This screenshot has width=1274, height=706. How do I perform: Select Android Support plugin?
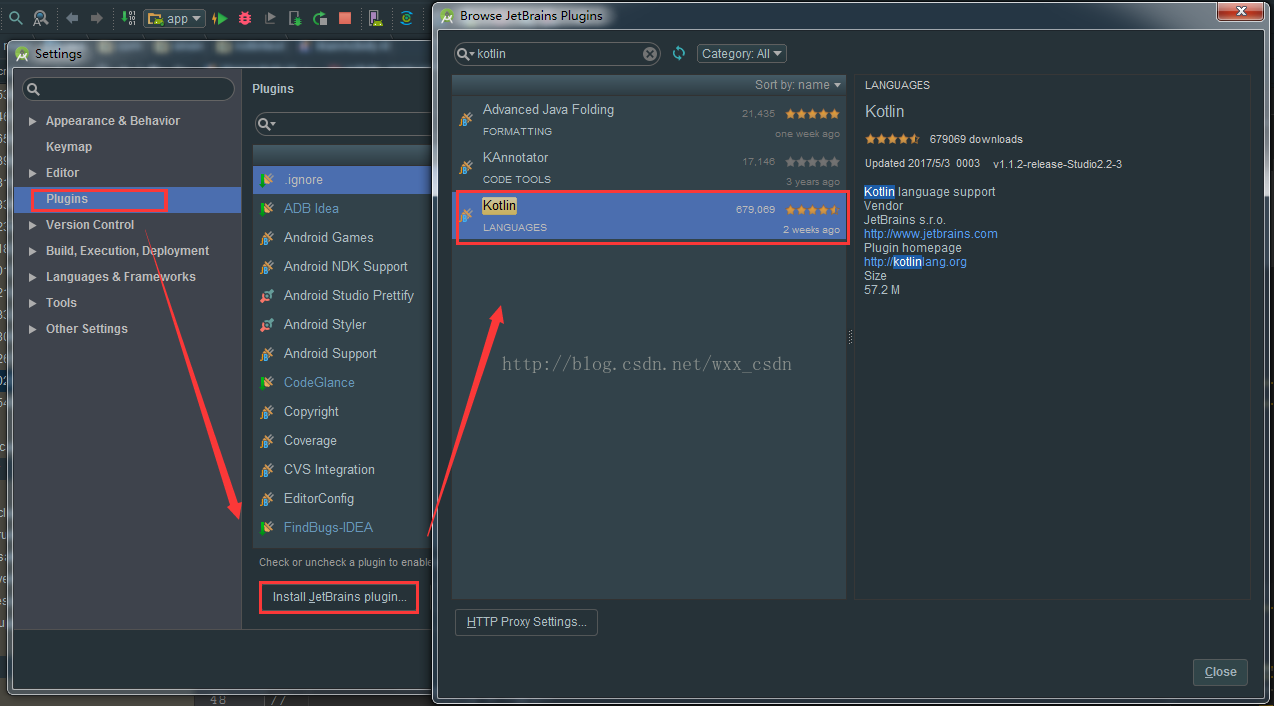[x=342, y=354]
